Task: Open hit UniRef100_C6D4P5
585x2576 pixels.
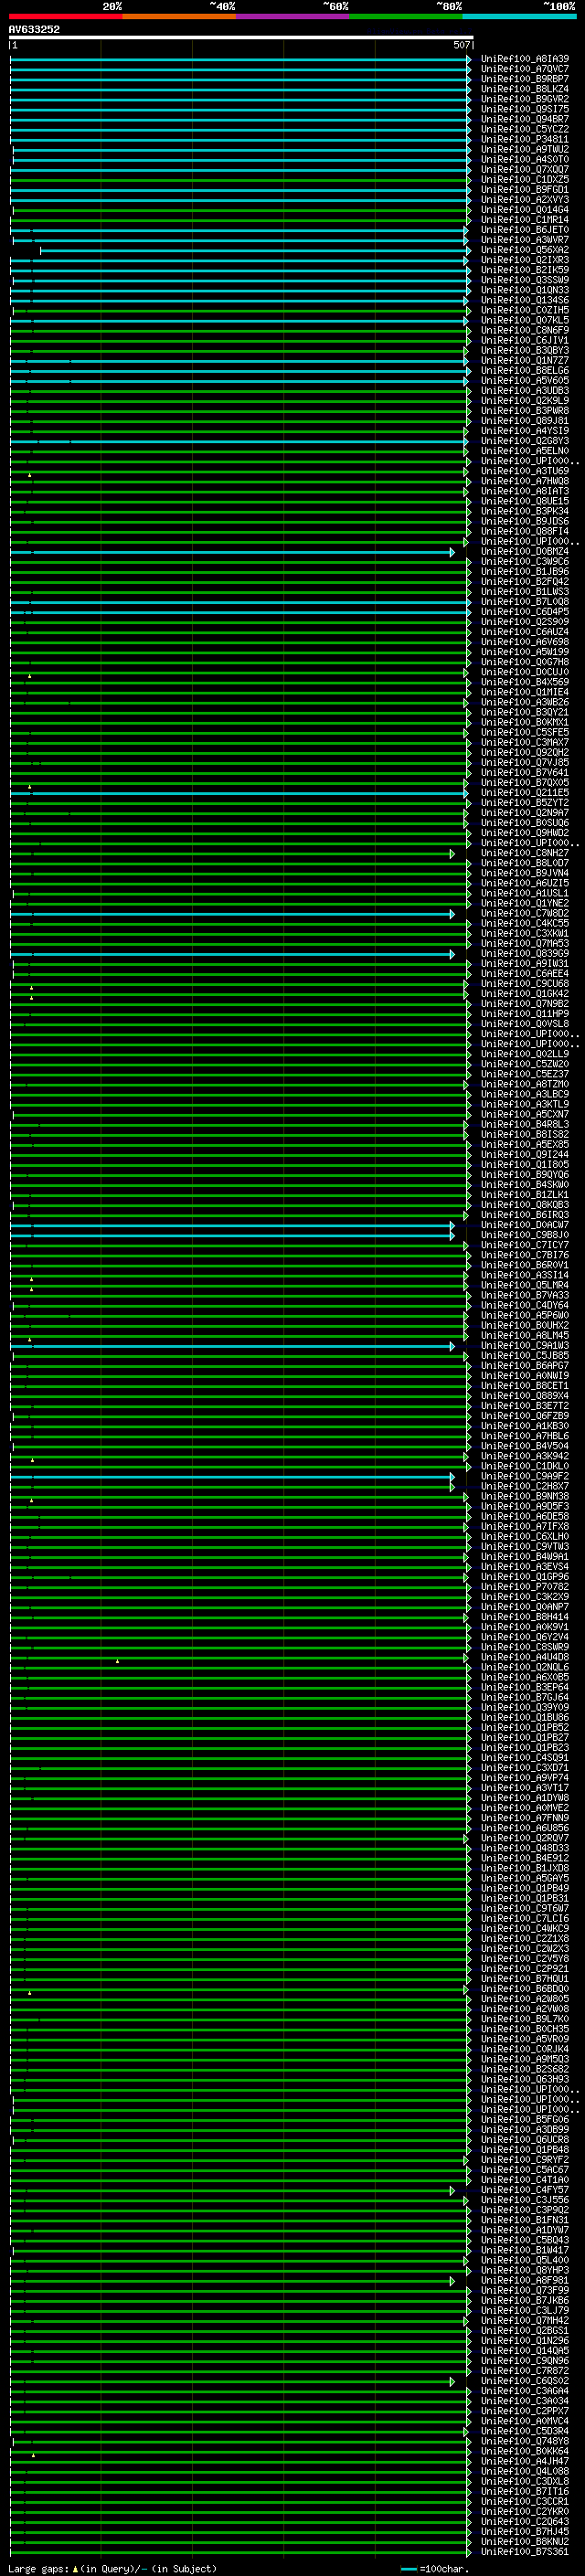Action: tap(525, 612)
